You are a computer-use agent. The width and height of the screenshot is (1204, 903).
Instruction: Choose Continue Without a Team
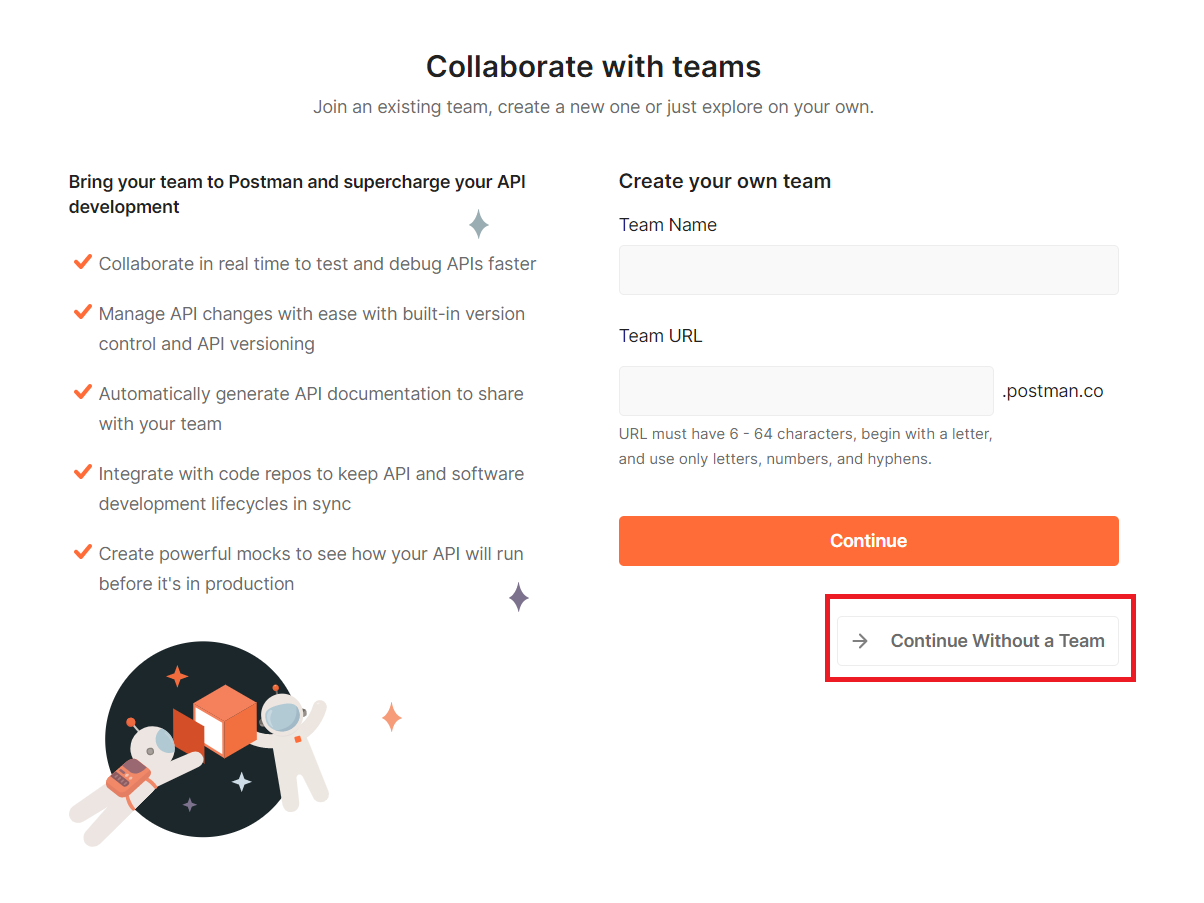997,641
